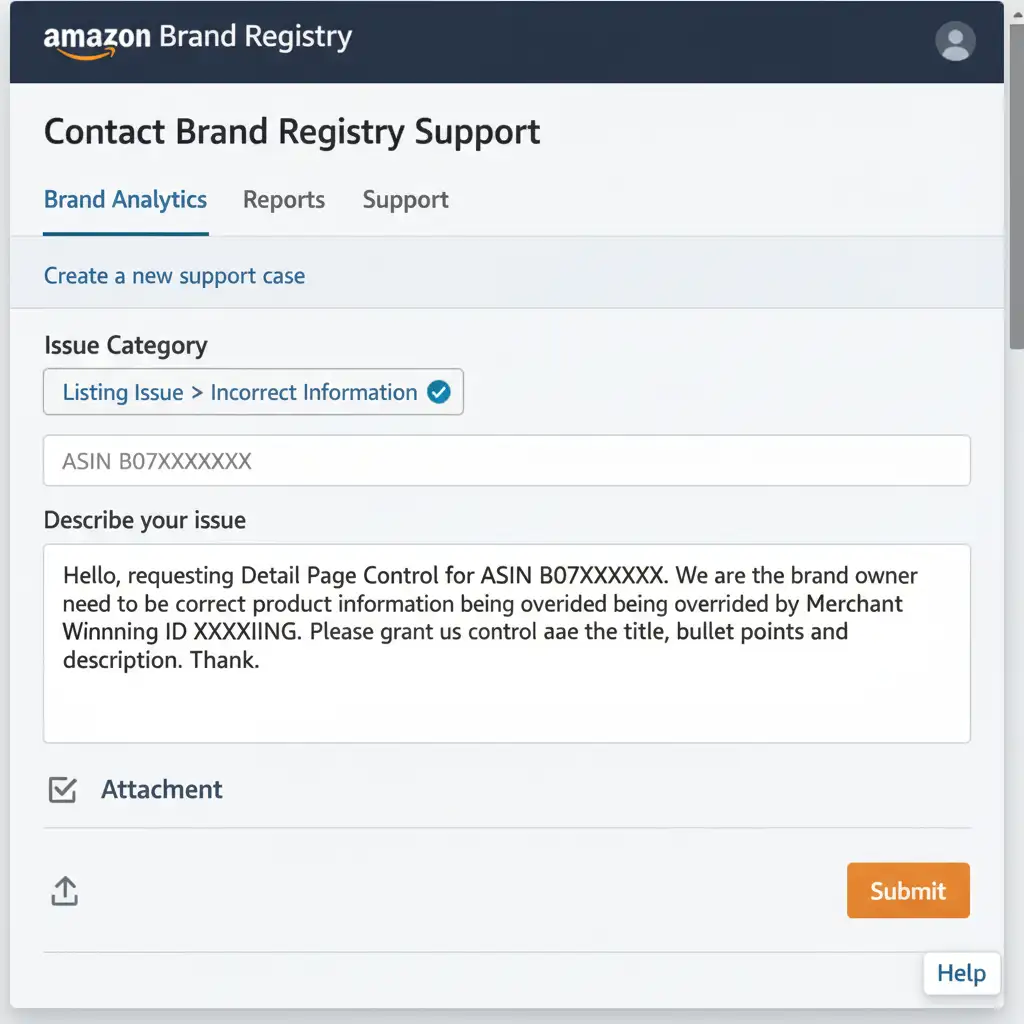The image size is (1024, 1024).
Task: Click the blue verified checkmark icon
Action: 439,393
